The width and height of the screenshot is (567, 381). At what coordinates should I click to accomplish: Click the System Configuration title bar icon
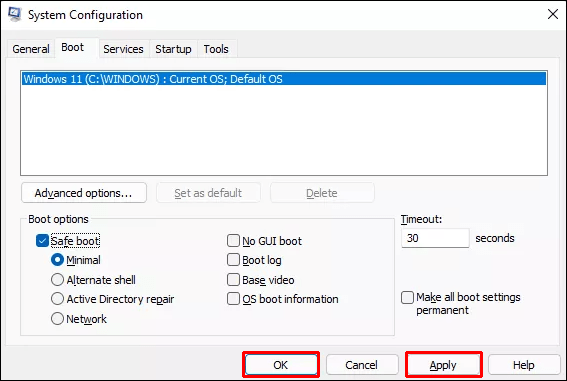click(15, 14)
